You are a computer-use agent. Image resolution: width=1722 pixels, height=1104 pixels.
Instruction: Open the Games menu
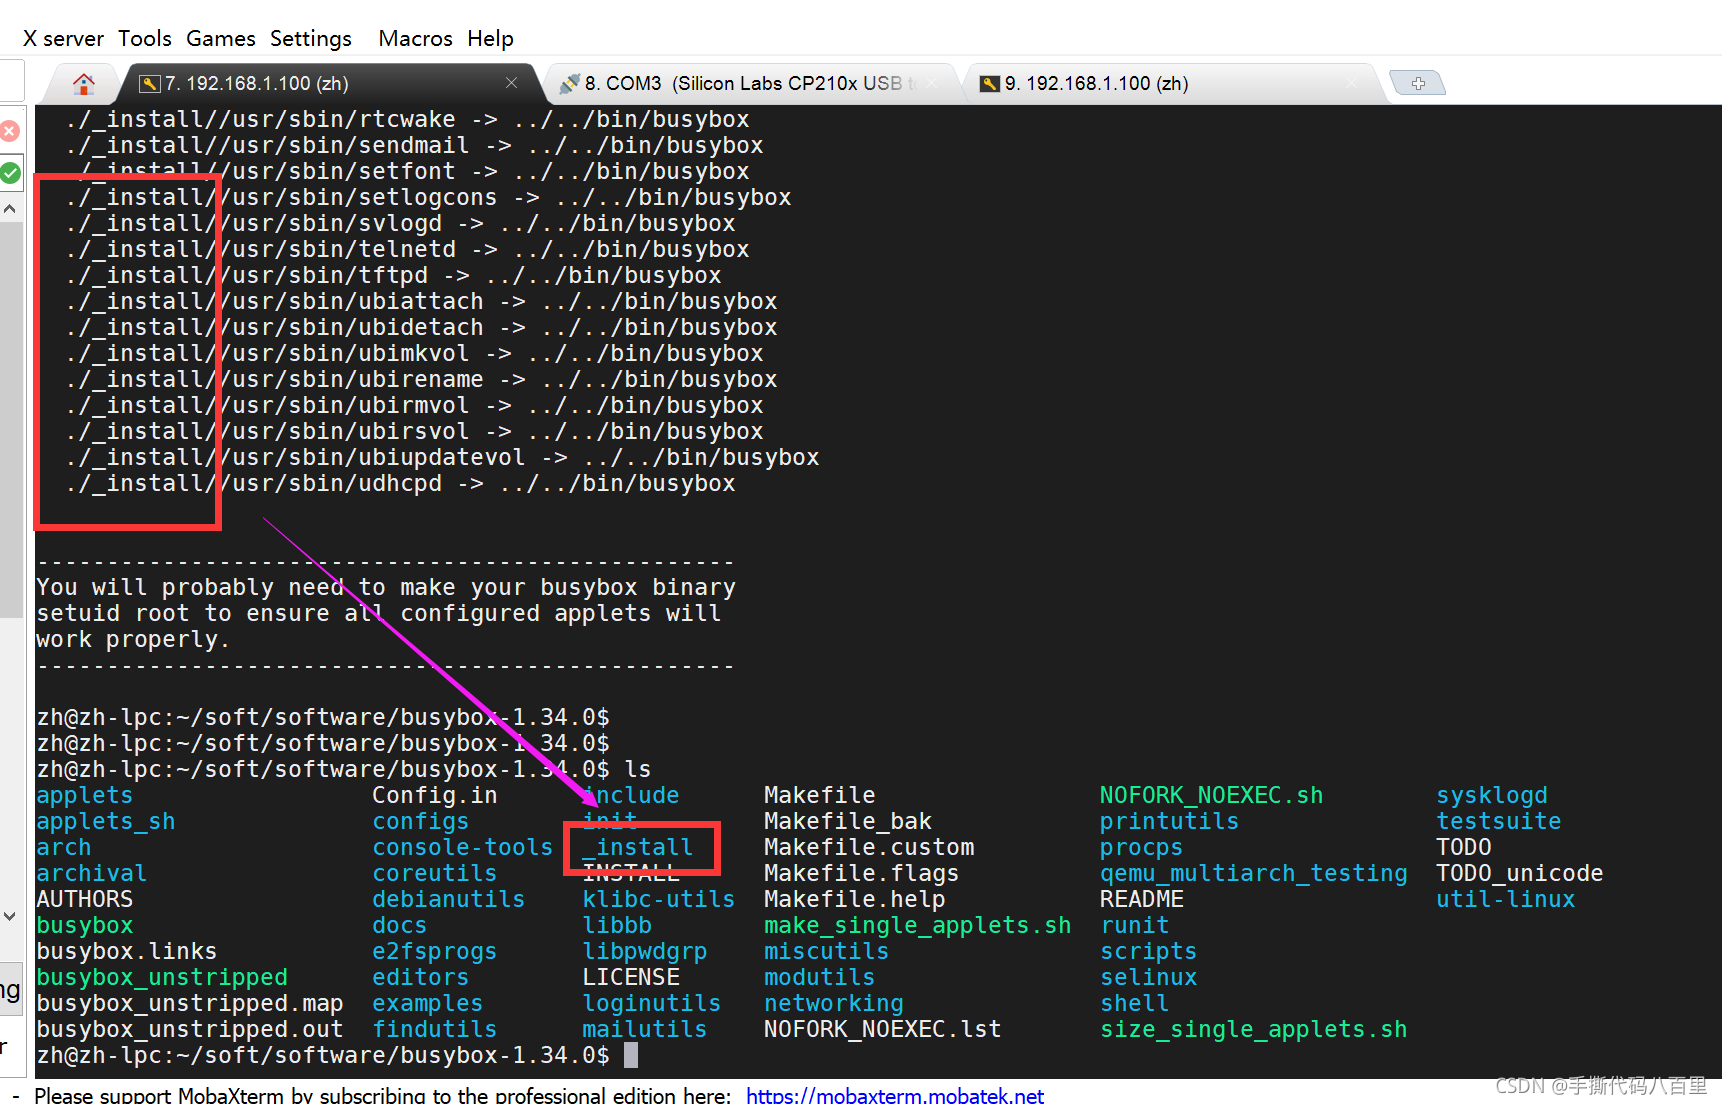click(221, 38)
